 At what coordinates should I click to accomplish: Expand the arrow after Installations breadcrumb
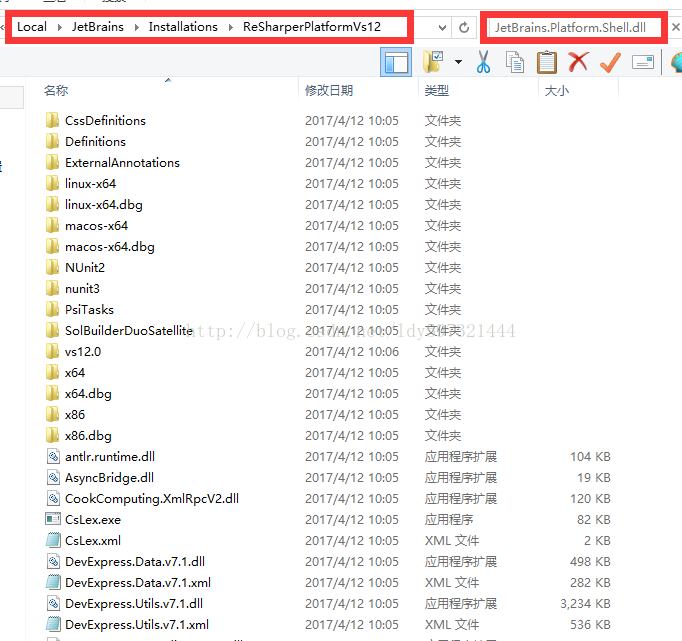(x=231, y=27)
